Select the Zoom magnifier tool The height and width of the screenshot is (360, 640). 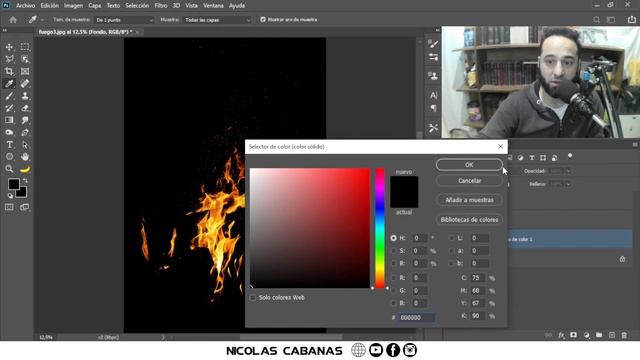click(x=9, y=169)
